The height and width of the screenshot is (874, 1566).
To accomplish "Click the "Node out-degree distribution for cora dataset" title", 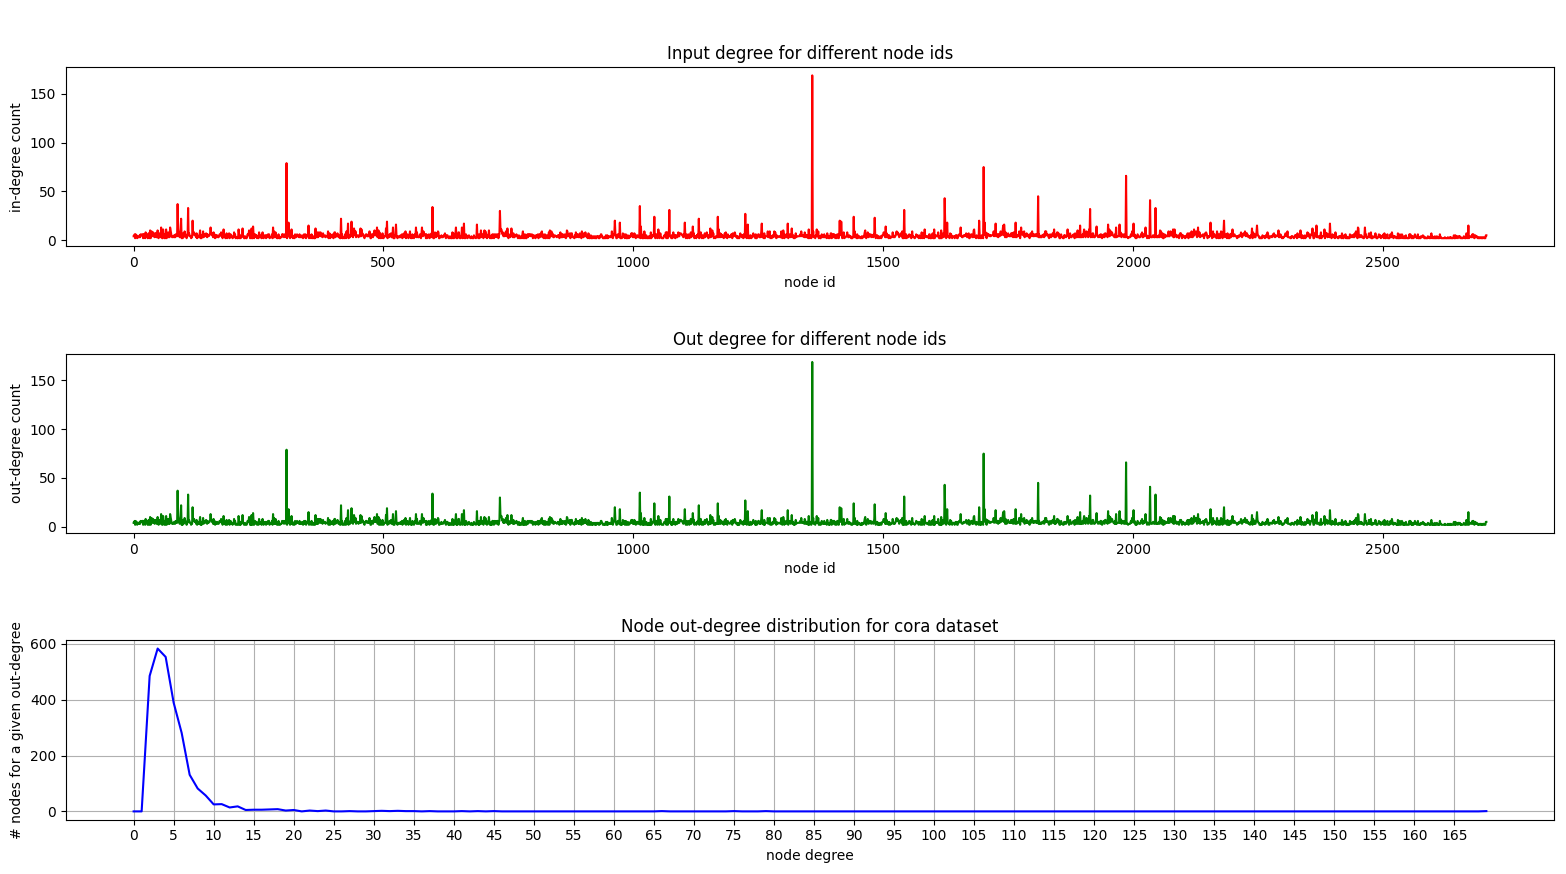I will [809, 626].
